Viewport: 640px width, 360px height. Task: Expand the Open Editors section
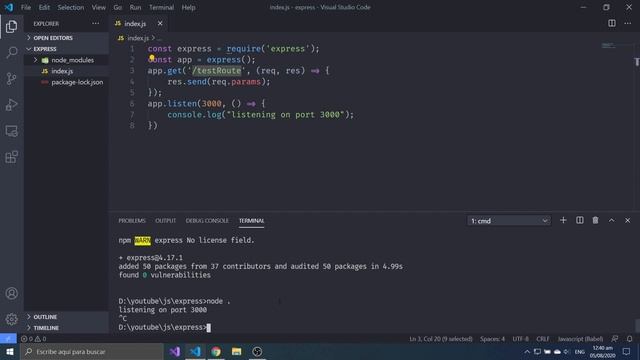67,38
